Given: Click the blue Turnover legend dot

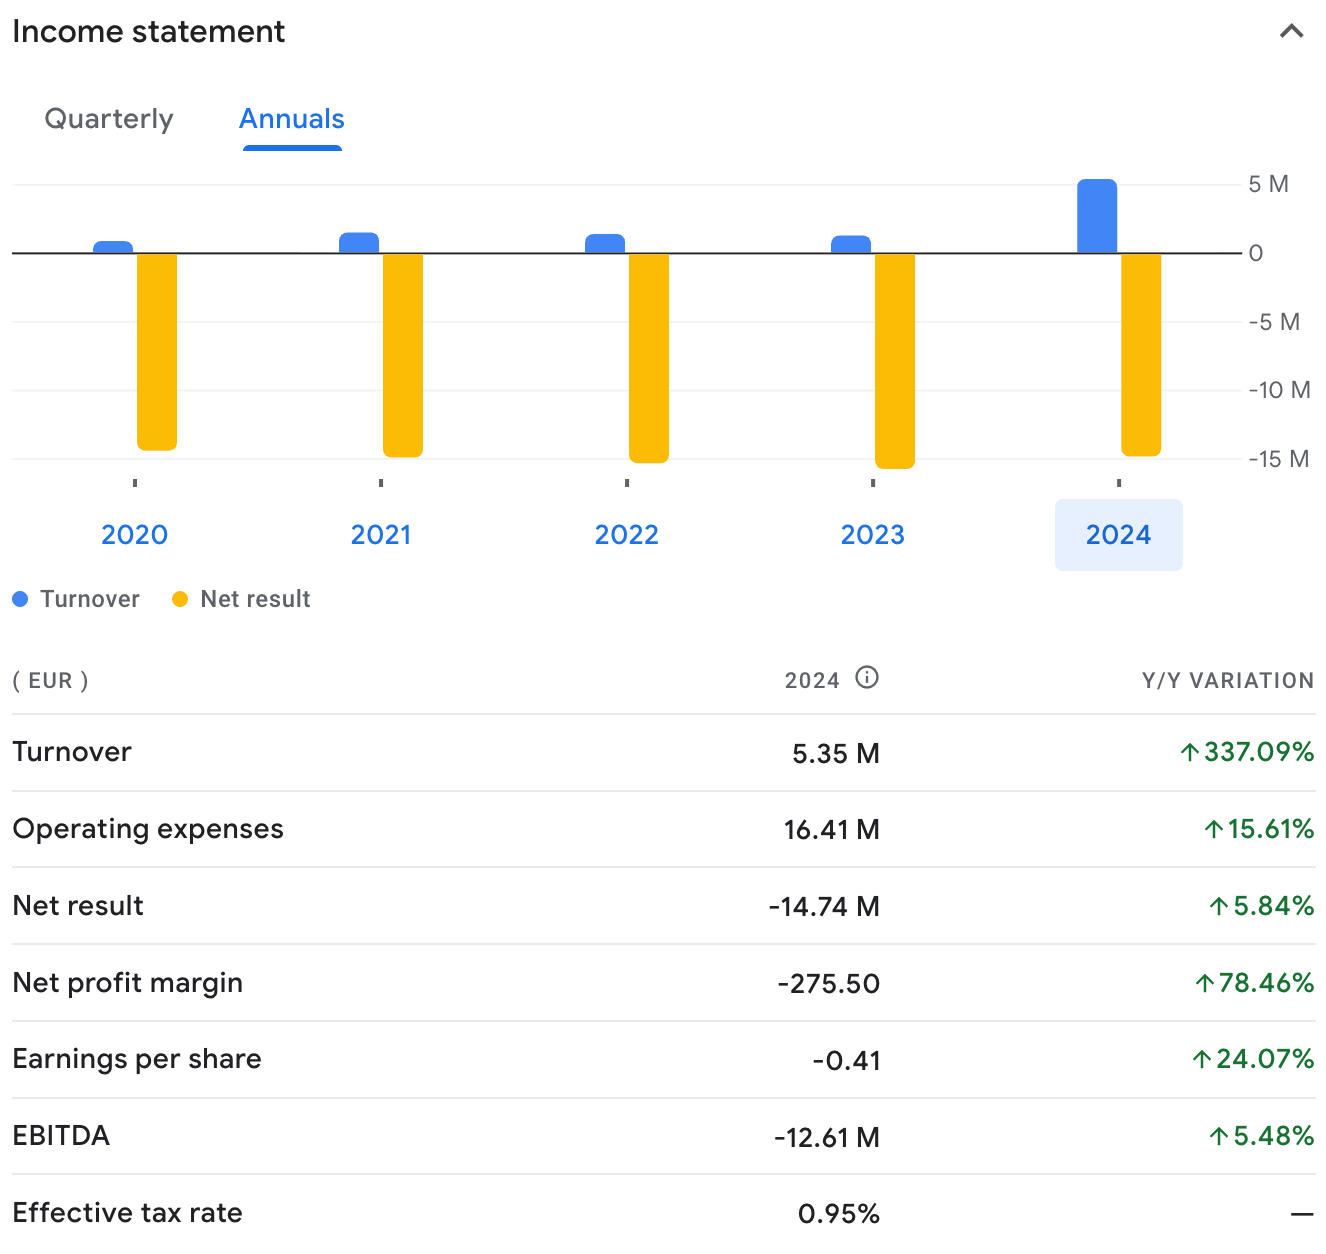Looking at the screenshot, I should tap(20, 599).
